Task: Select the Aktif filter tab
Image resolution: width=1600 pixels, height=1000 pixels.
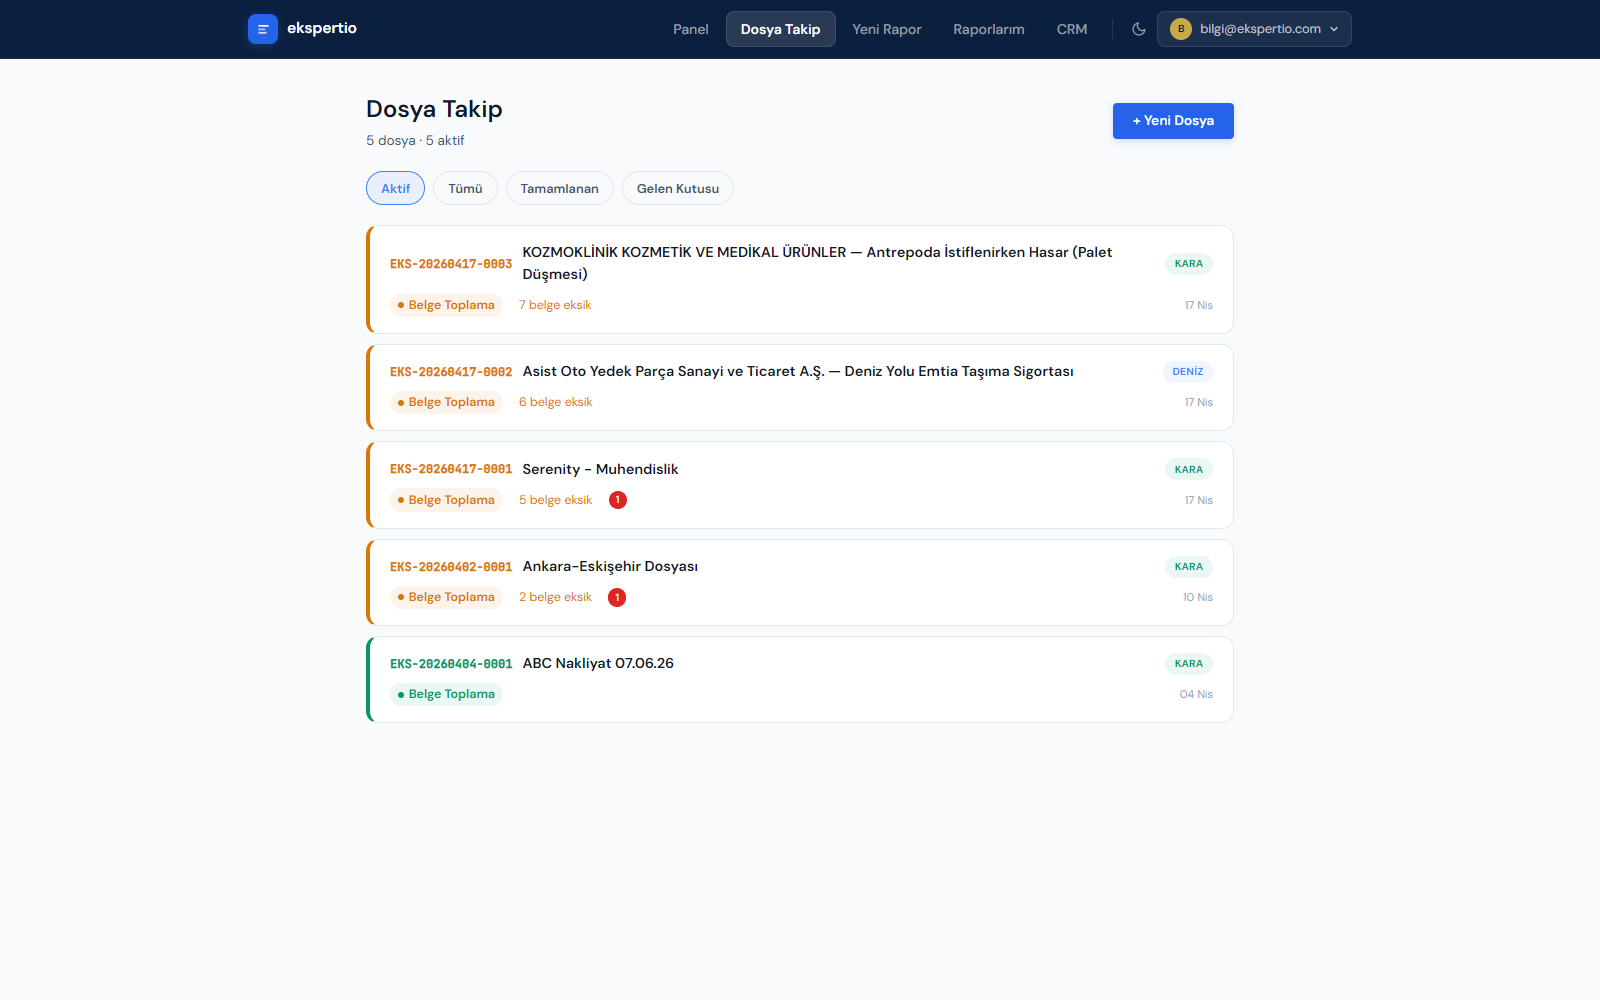Action: (395, 188)
